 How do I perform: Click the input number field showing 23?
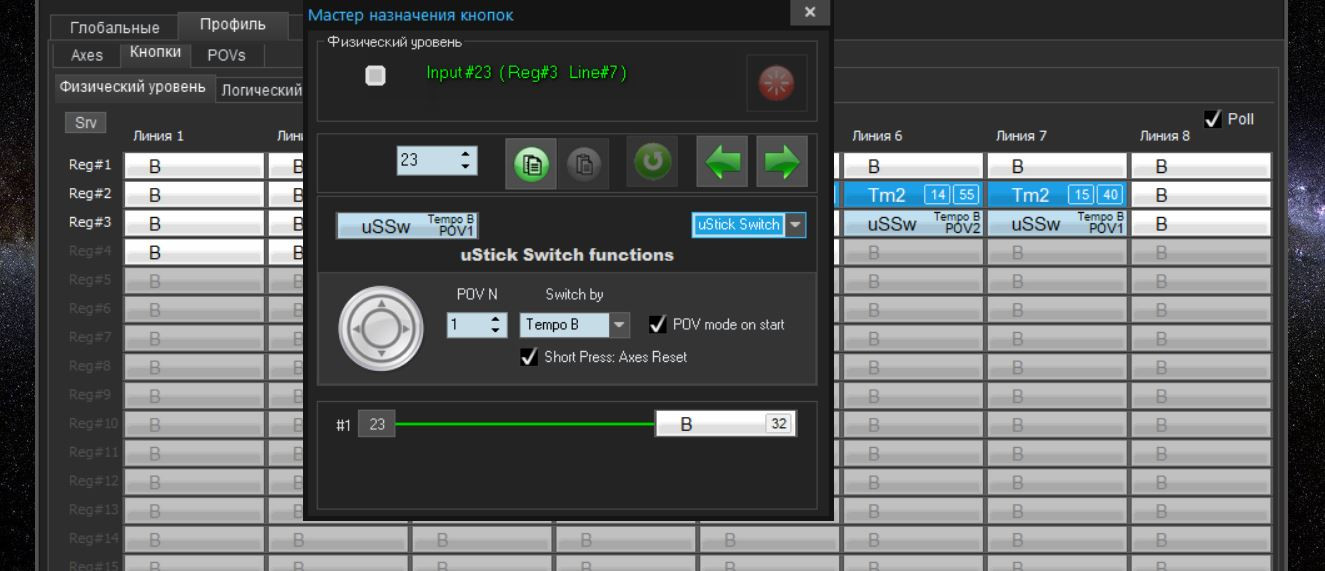(x=437, y=160)
